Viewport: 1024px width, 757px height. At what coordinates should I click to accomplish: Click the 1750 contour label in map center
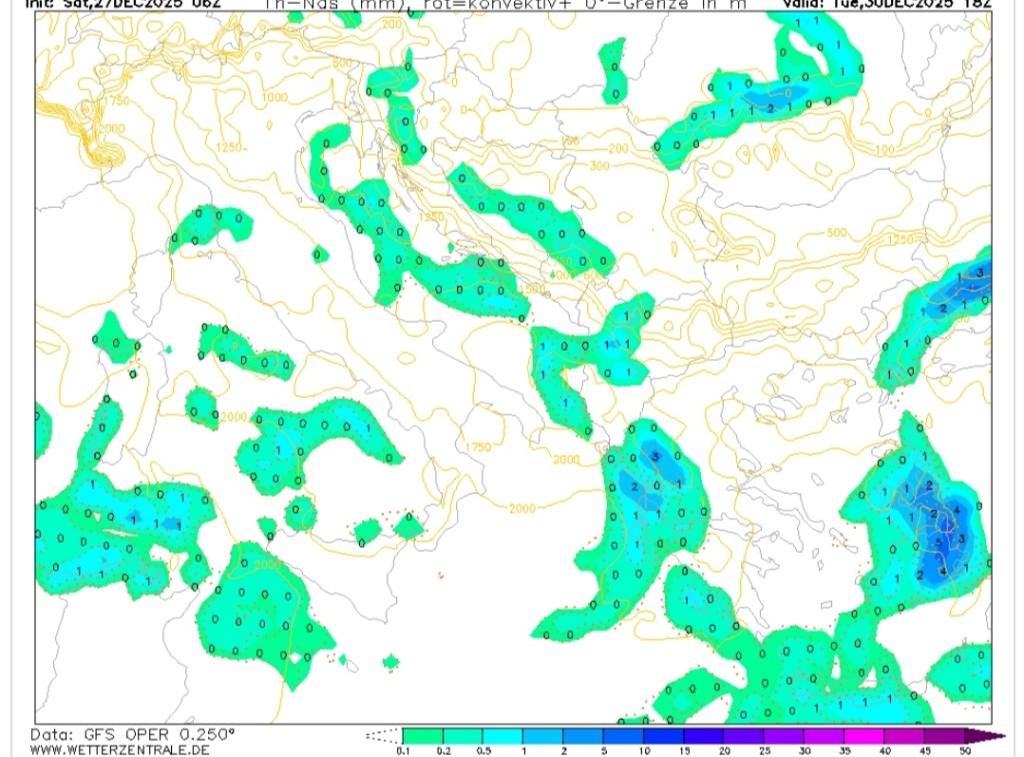click(x=478, y=447)
